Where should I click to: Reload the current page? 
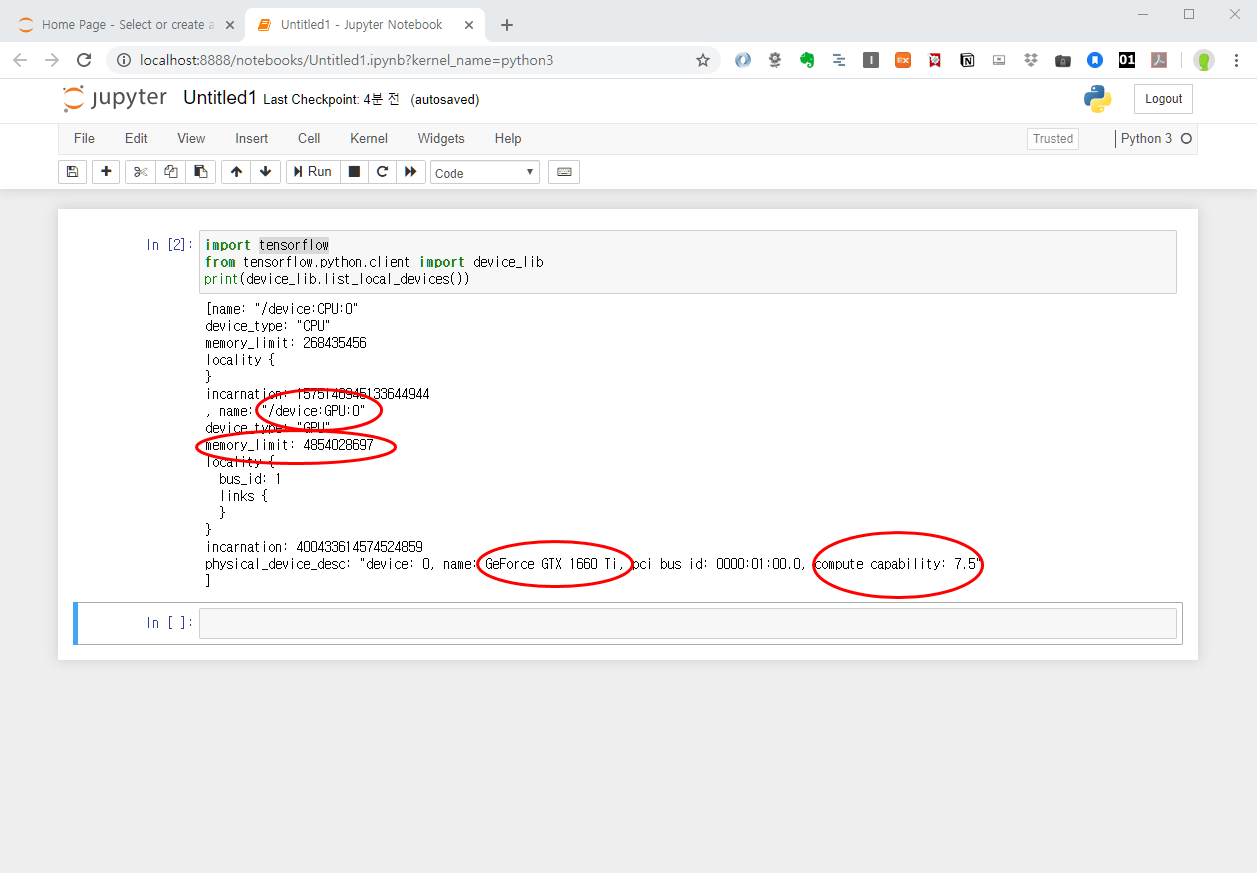(84, 60)
